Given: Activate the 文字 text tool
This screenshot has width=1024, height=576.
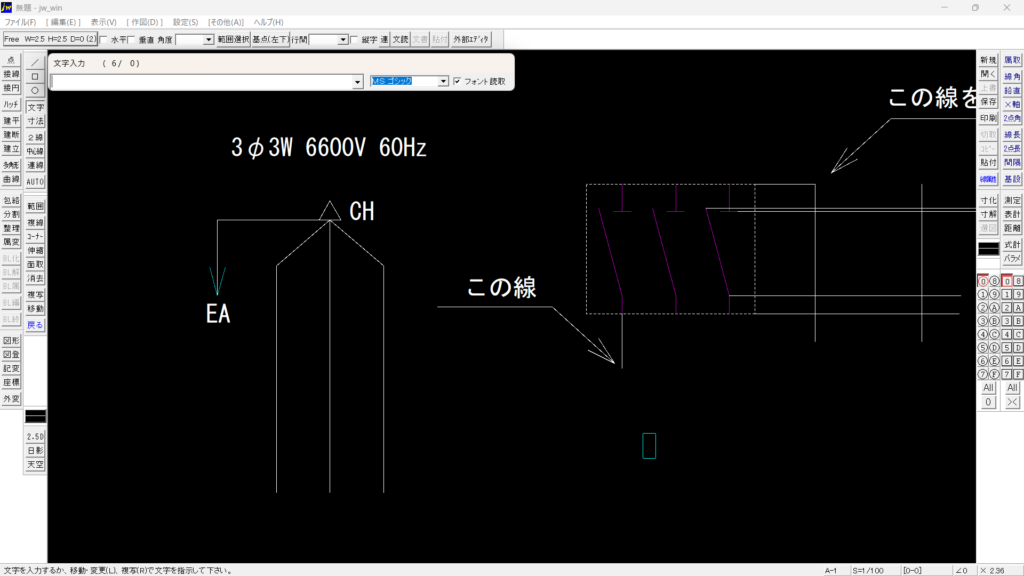Looking at the screenshot, I should [x=35, y=107].
